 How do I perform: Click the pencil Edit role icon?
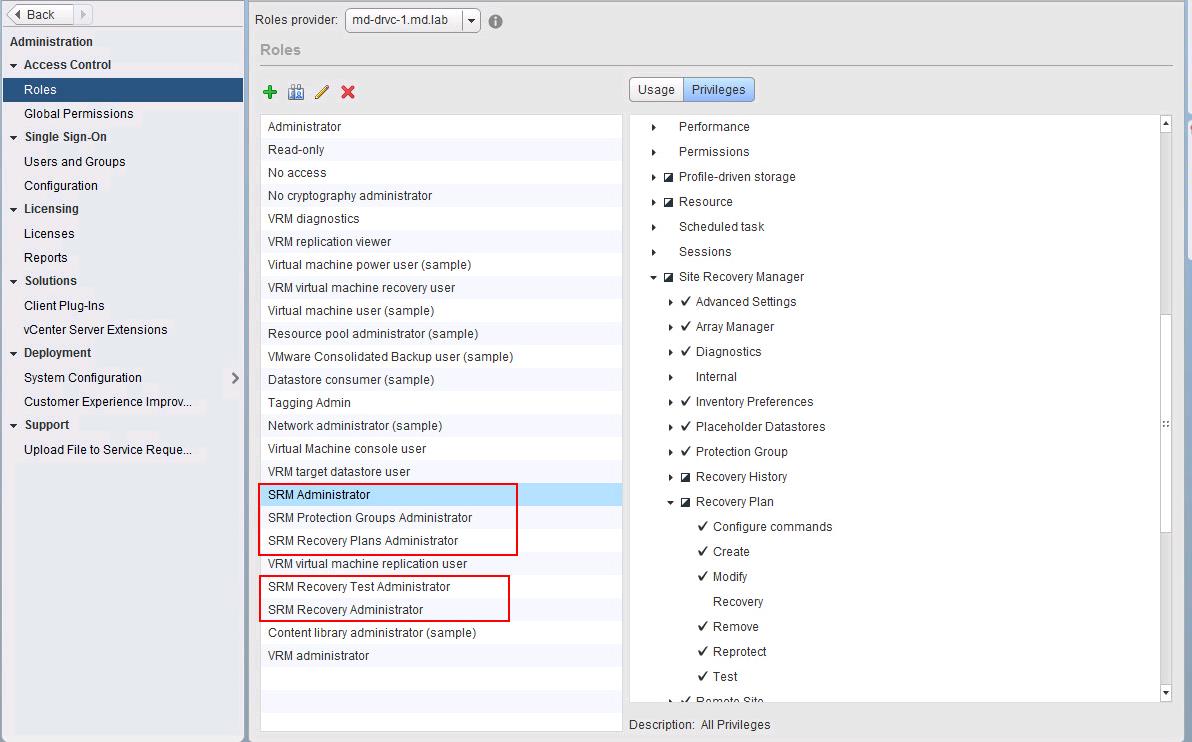click(x=322, y=92)
